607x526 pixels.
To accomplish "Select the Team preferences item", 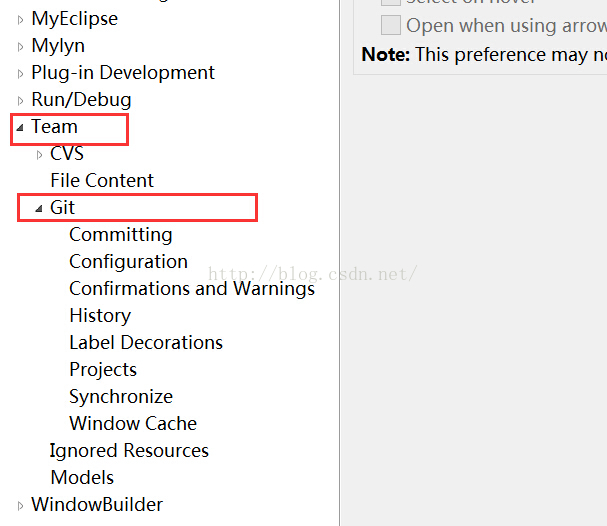I will (55, 127).
